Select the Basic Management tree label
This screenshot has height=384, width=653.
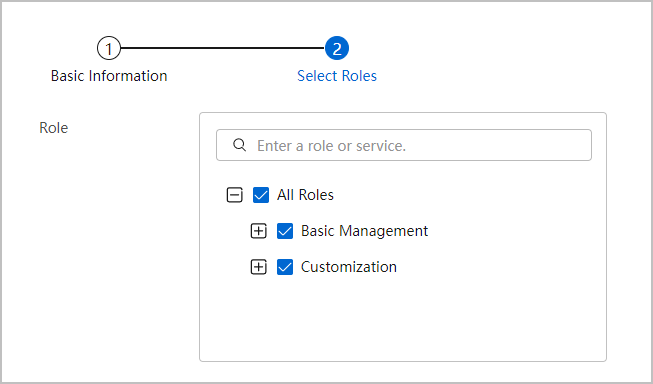click(364, 231)
